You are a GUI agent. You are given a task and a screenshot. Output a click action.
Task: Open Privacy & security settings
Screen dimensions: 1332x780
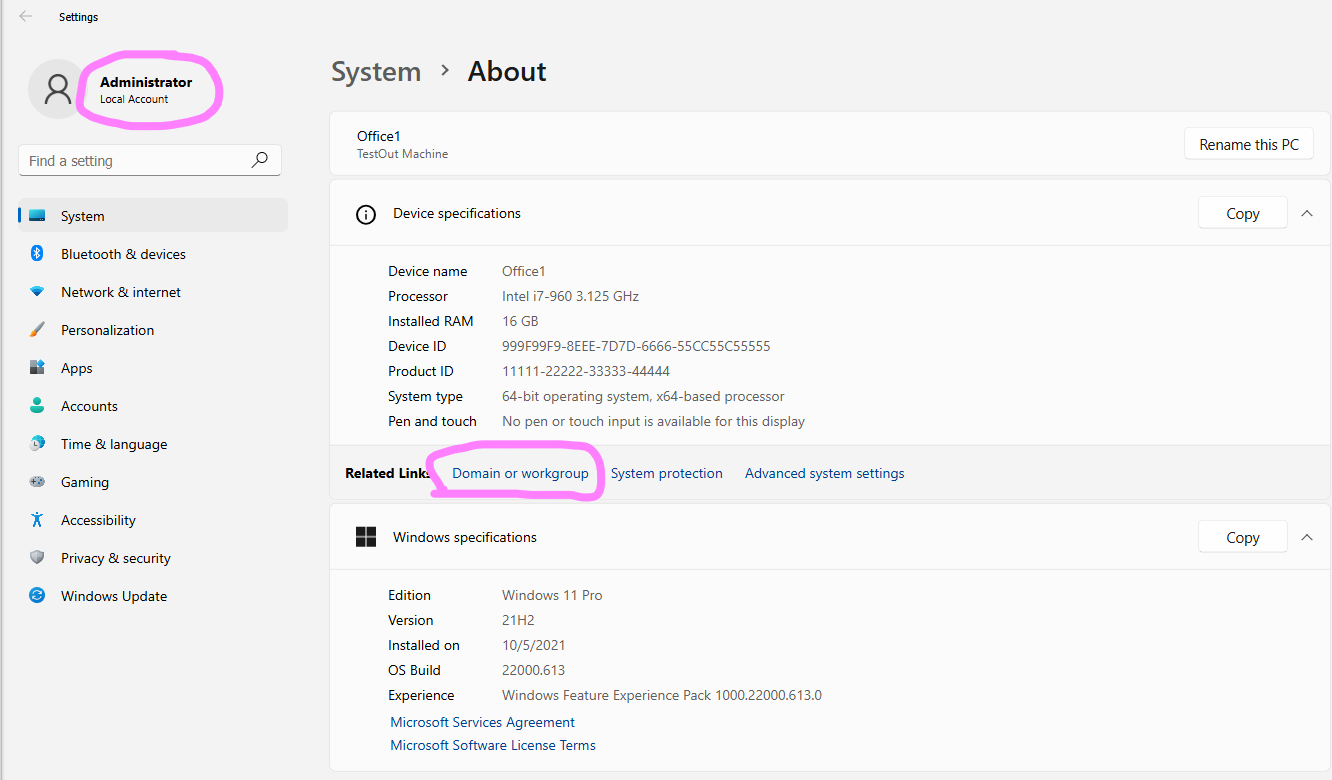tap(153, 558)
